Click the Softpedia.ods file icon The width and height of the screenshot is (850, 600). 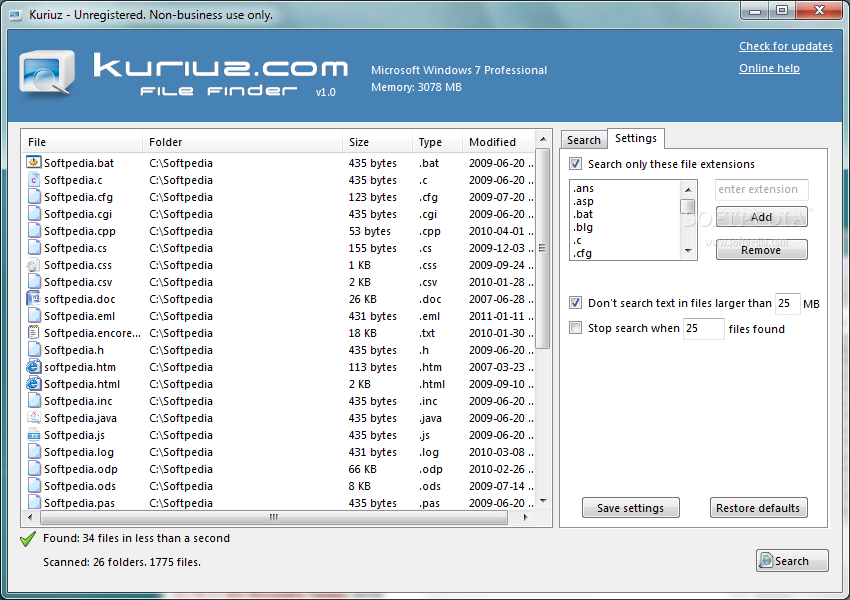34,485
